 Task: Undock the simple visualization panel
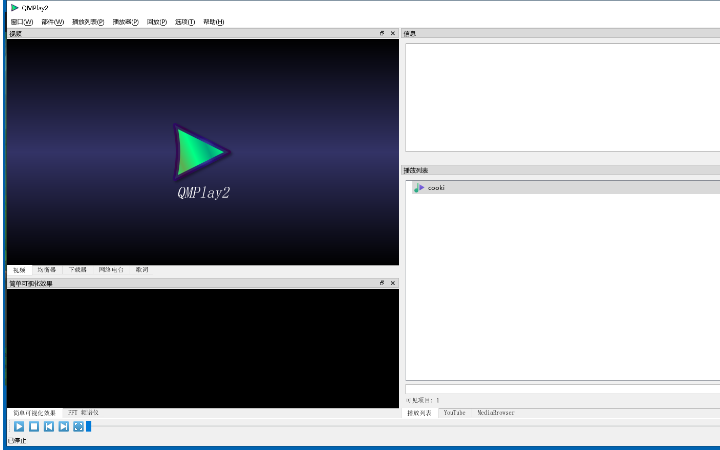point(382,283)
